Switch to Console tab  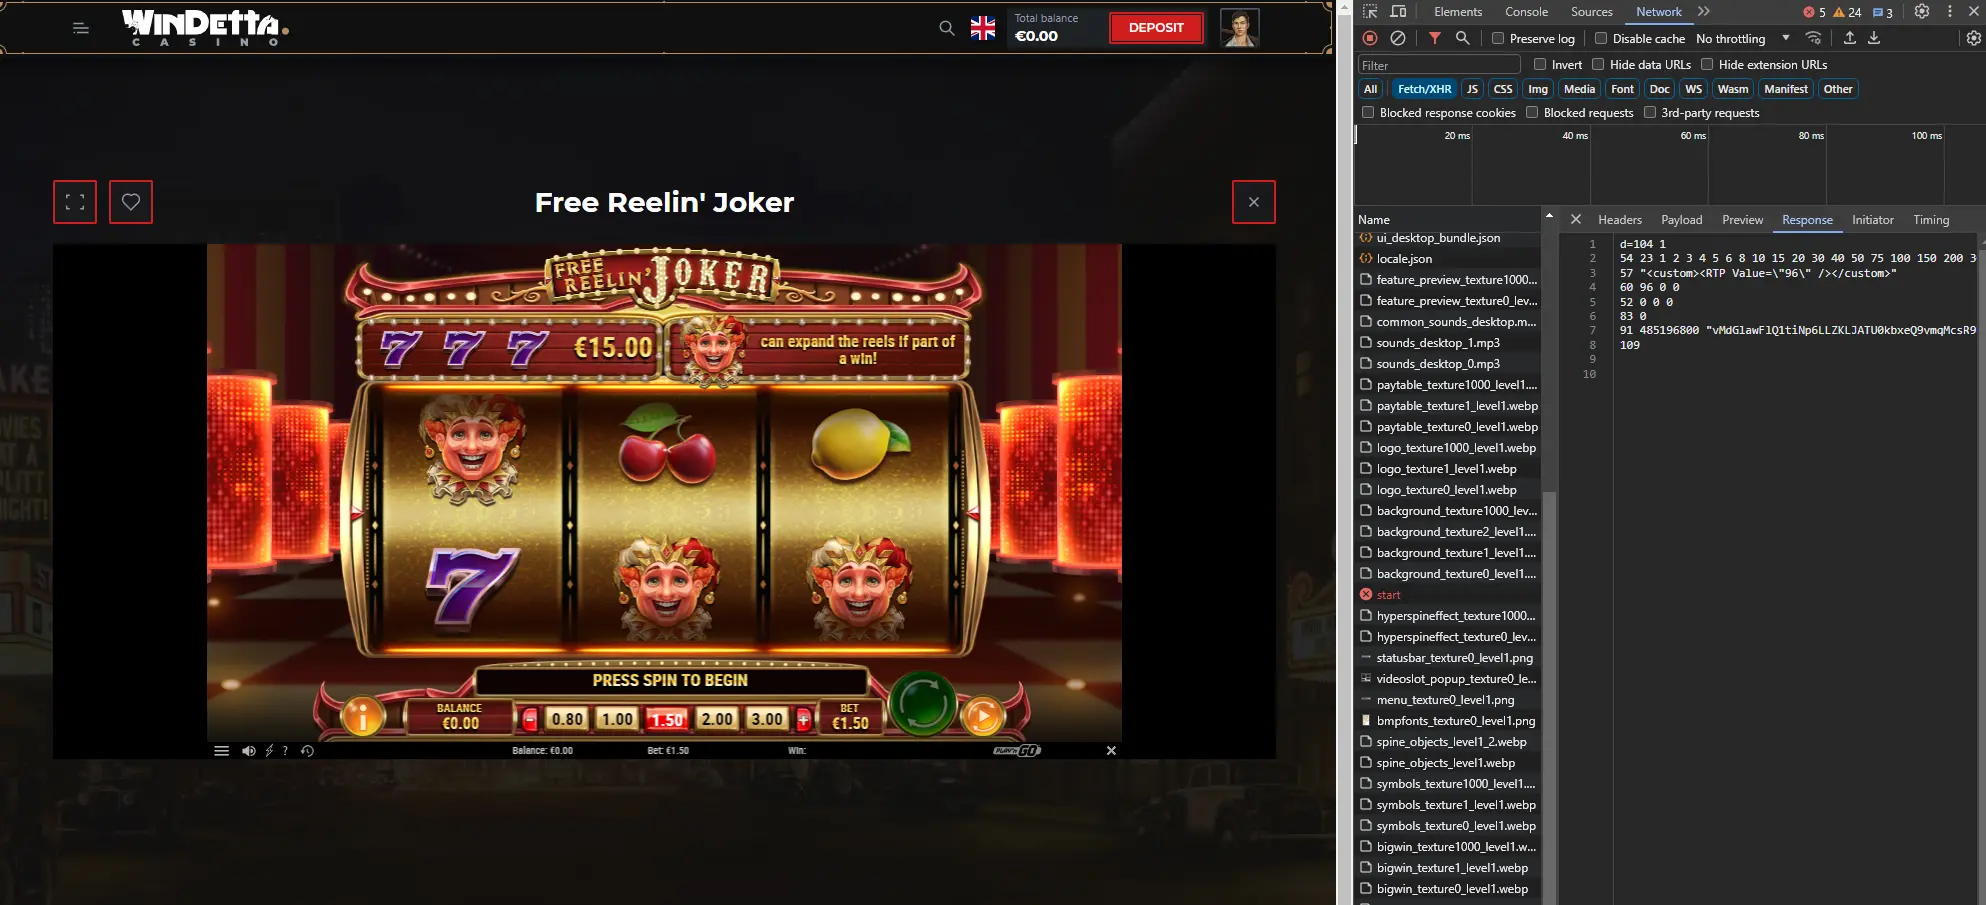pyautogui.click(x=1526, y=12)
